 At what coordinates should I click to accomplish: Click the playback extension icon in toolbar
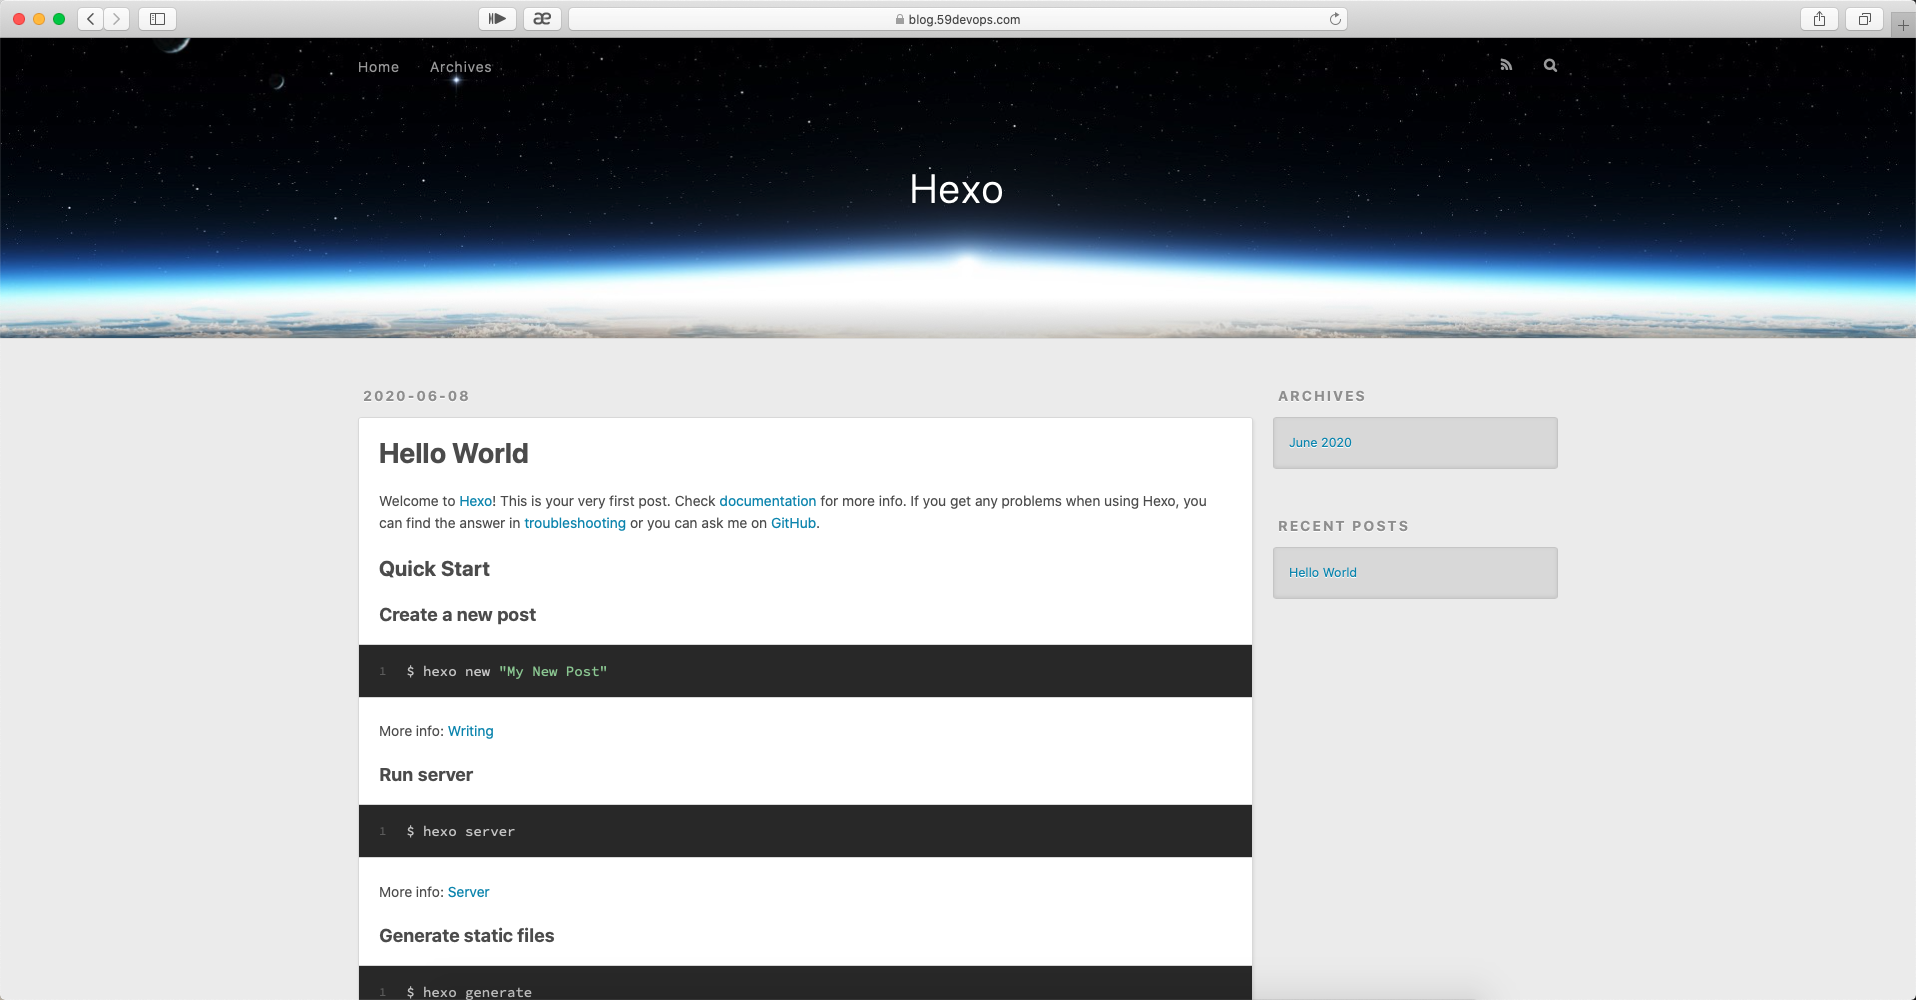497,19
